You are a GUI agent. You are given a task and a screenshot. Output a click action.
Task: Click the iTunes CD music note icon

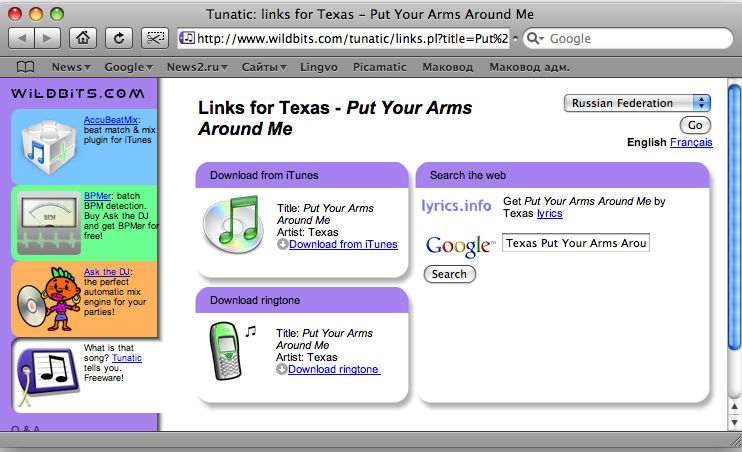[233, 224]
